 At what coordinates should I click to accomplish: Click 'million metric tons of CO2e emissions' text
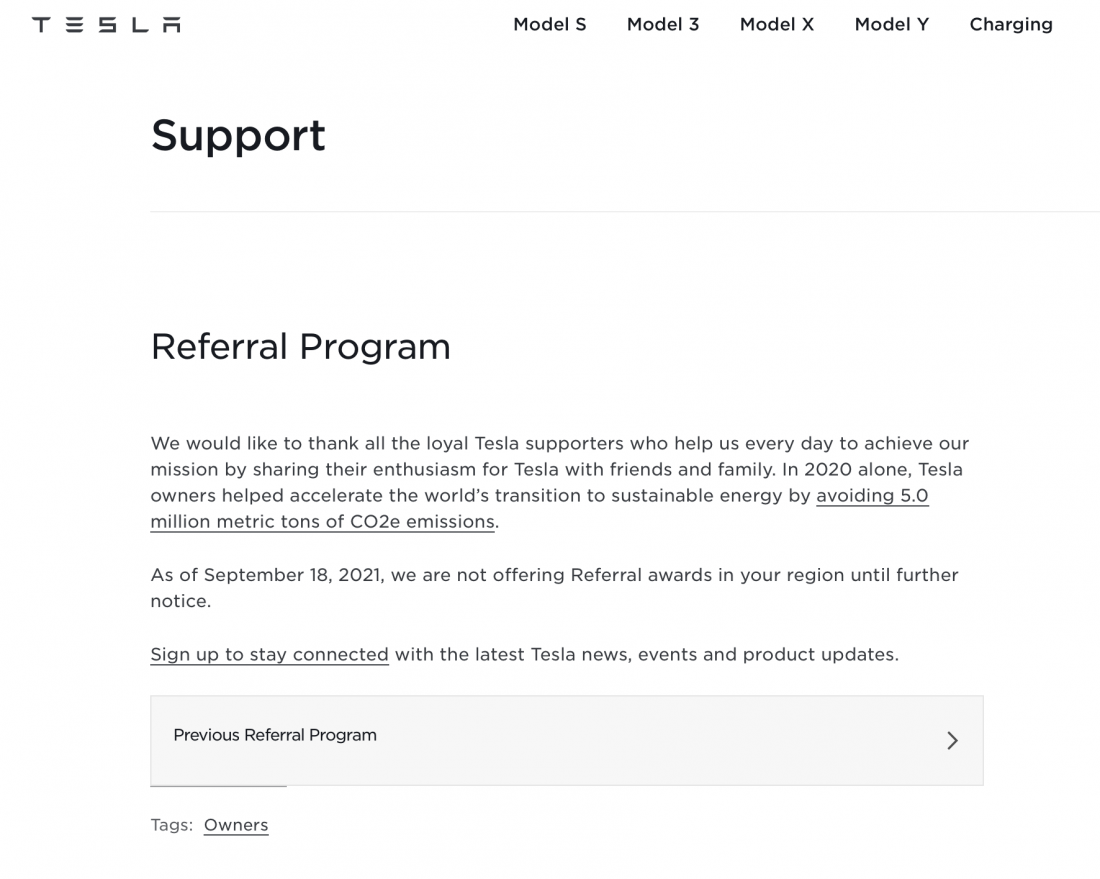point(322,522)
